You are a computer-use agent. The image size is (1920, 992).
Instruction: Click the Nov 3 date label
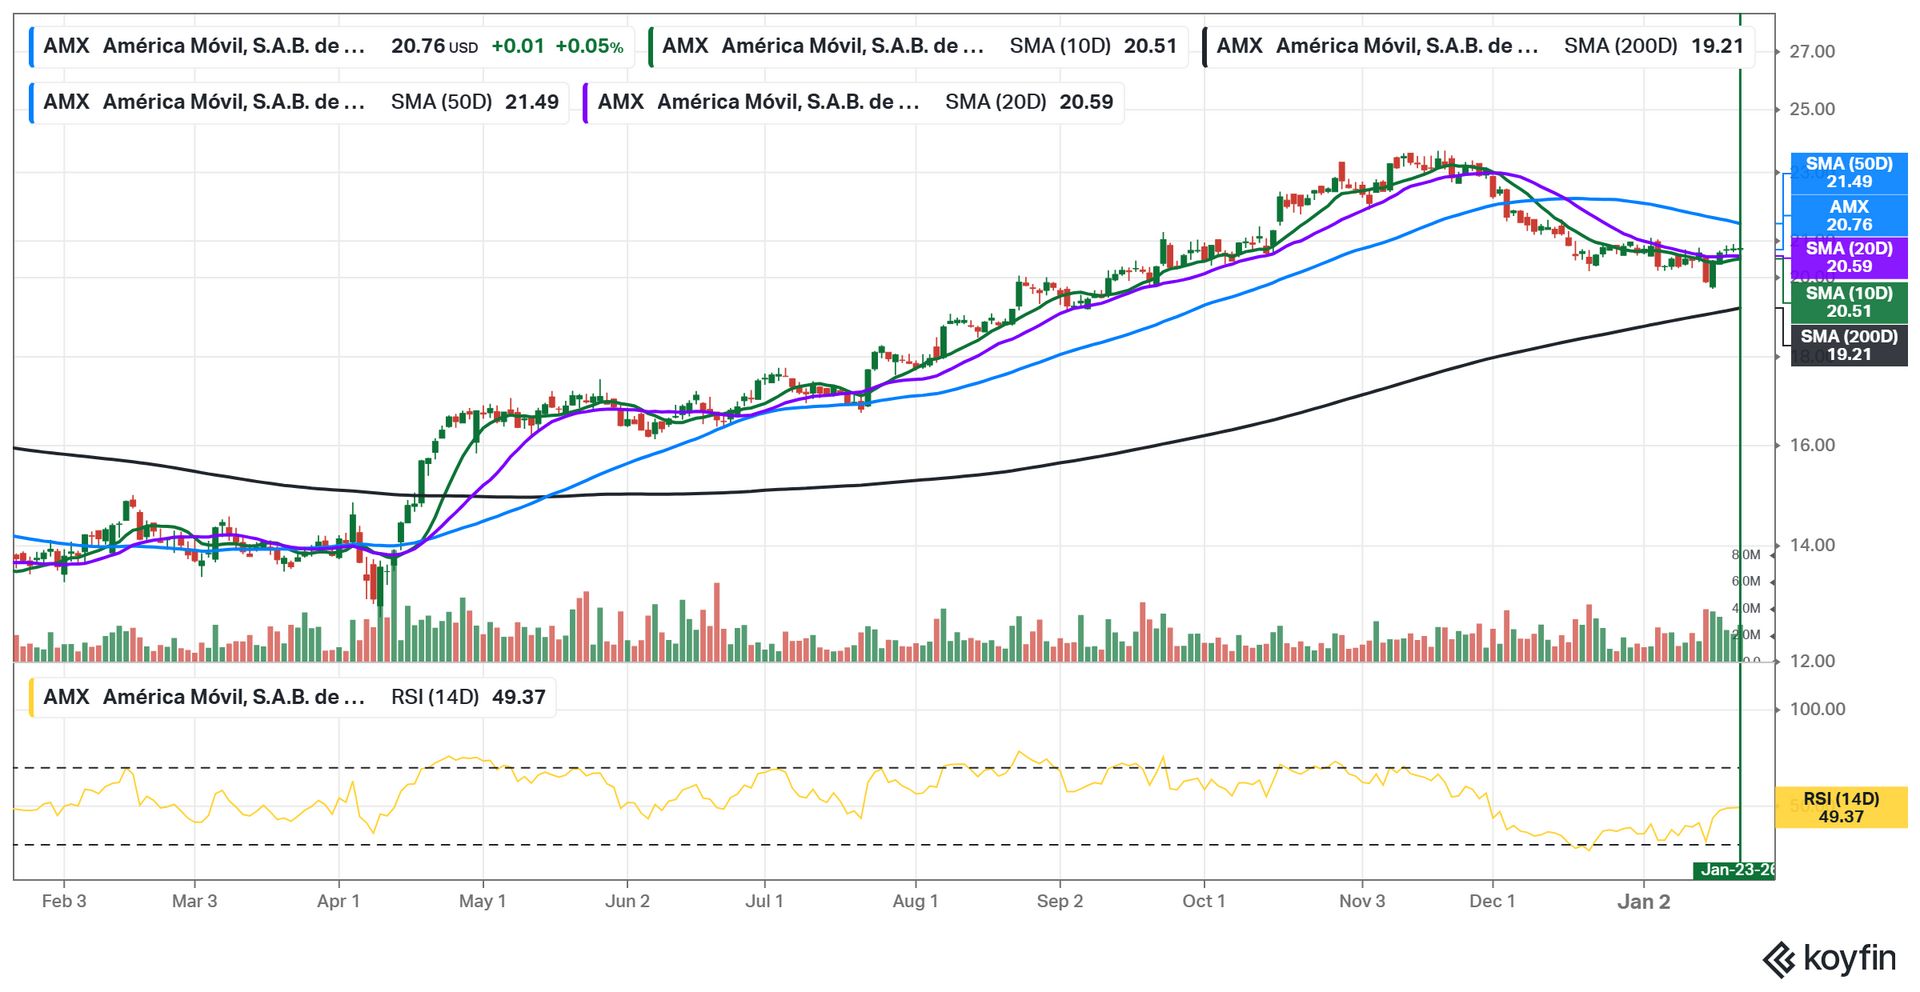[1362, 902]
